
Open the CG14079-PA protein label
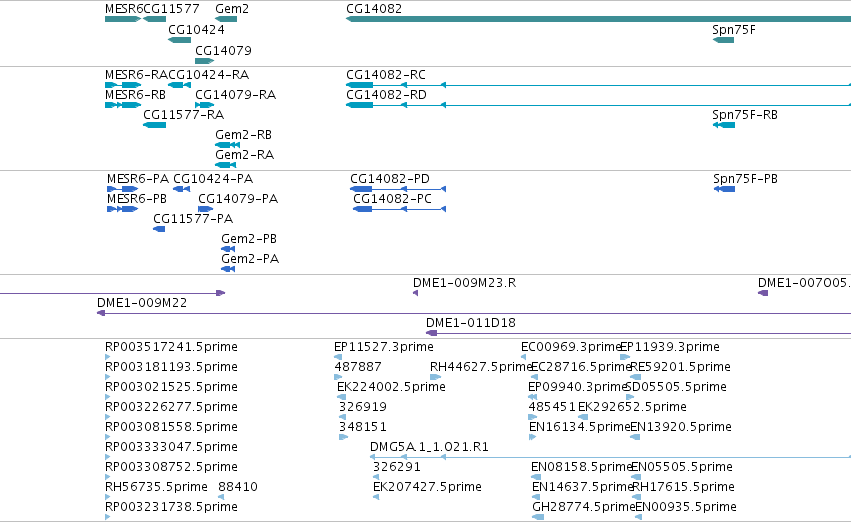point(238,199)
